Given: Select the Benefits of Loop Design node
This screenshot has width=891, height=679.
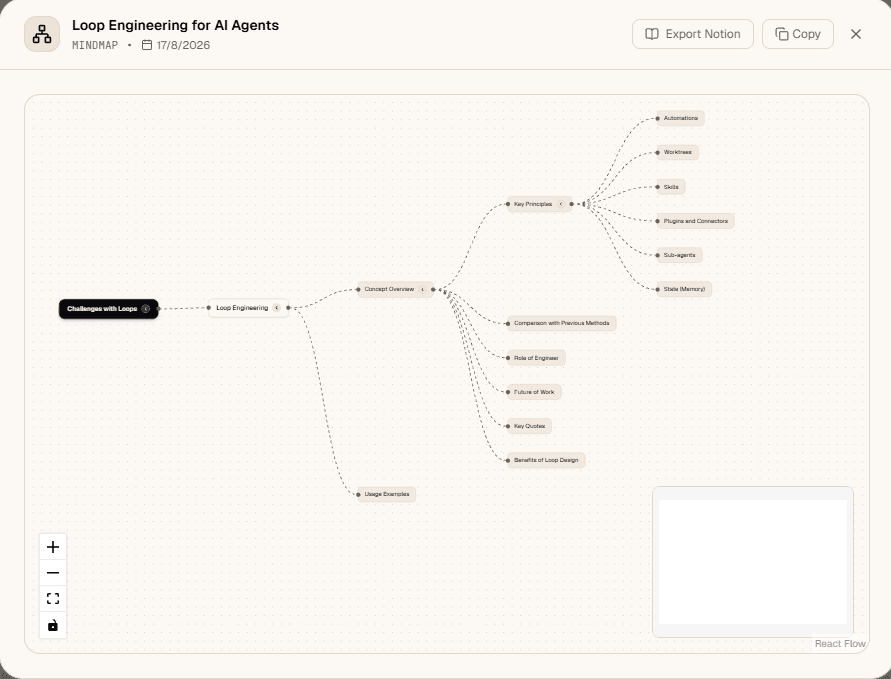Looking at the screenshot, I should pyautogui.click(x=546, y=460).
